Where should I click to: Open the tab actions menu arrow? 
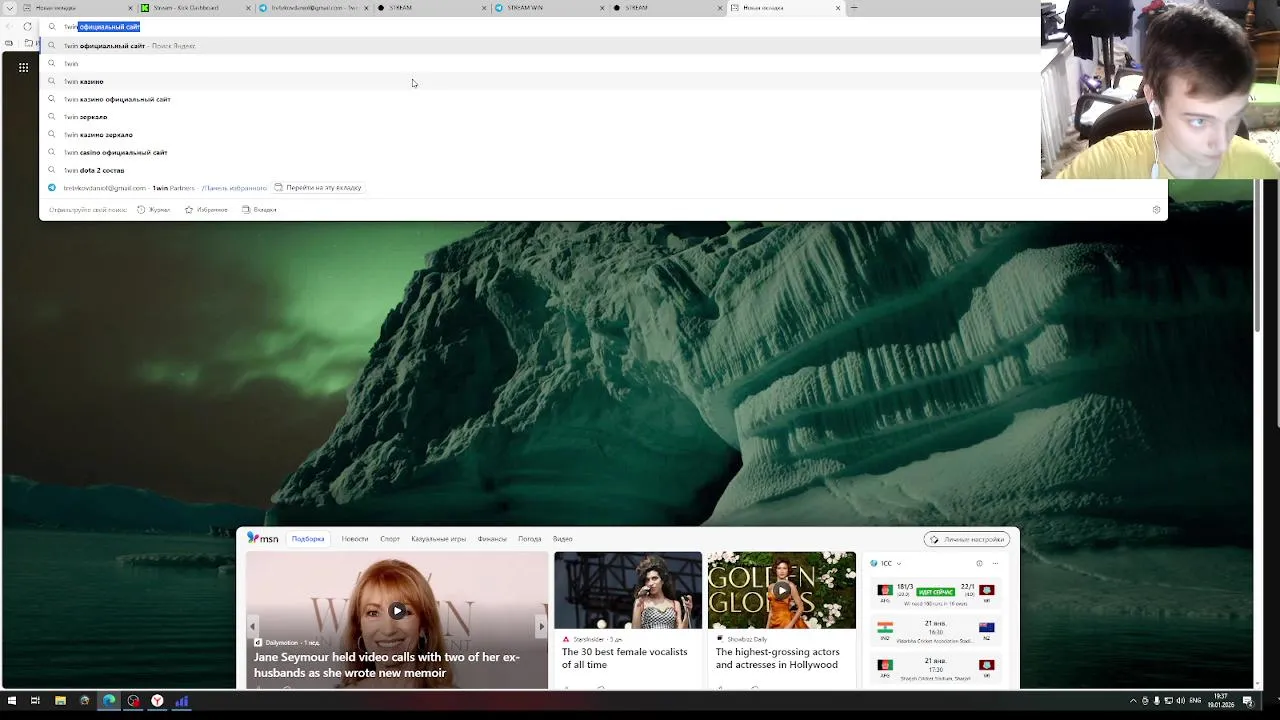pos(11,7)
